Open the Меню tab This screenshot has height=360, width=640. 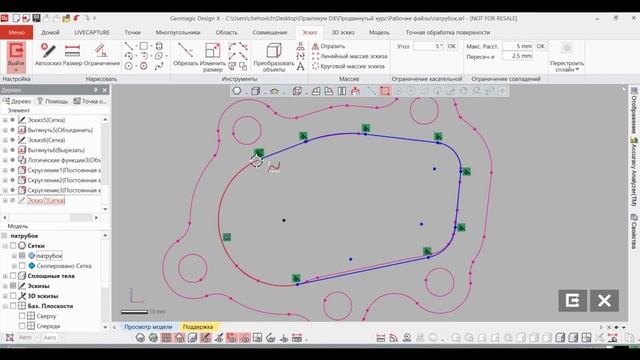point(16,32)
